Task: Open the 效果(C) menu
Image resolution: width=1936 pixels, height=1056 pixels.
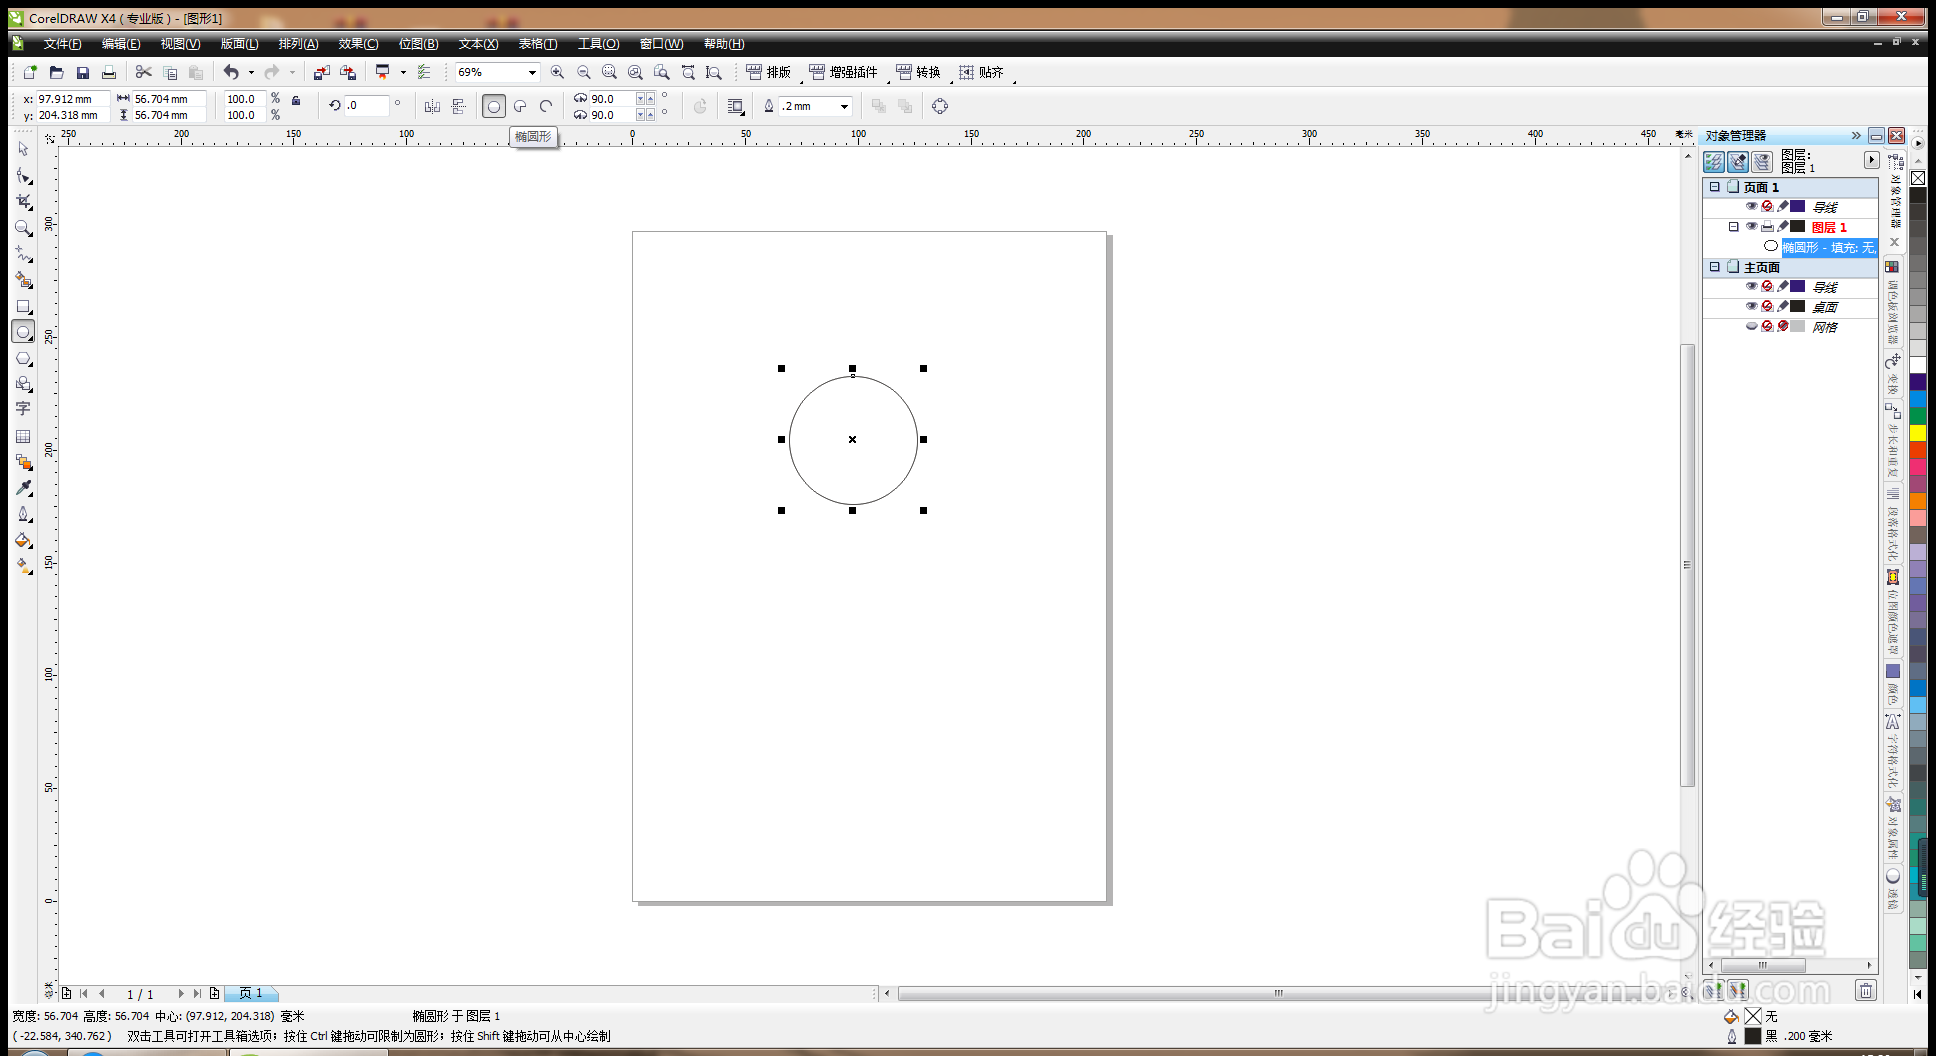Action: click(x=358, y=44)
